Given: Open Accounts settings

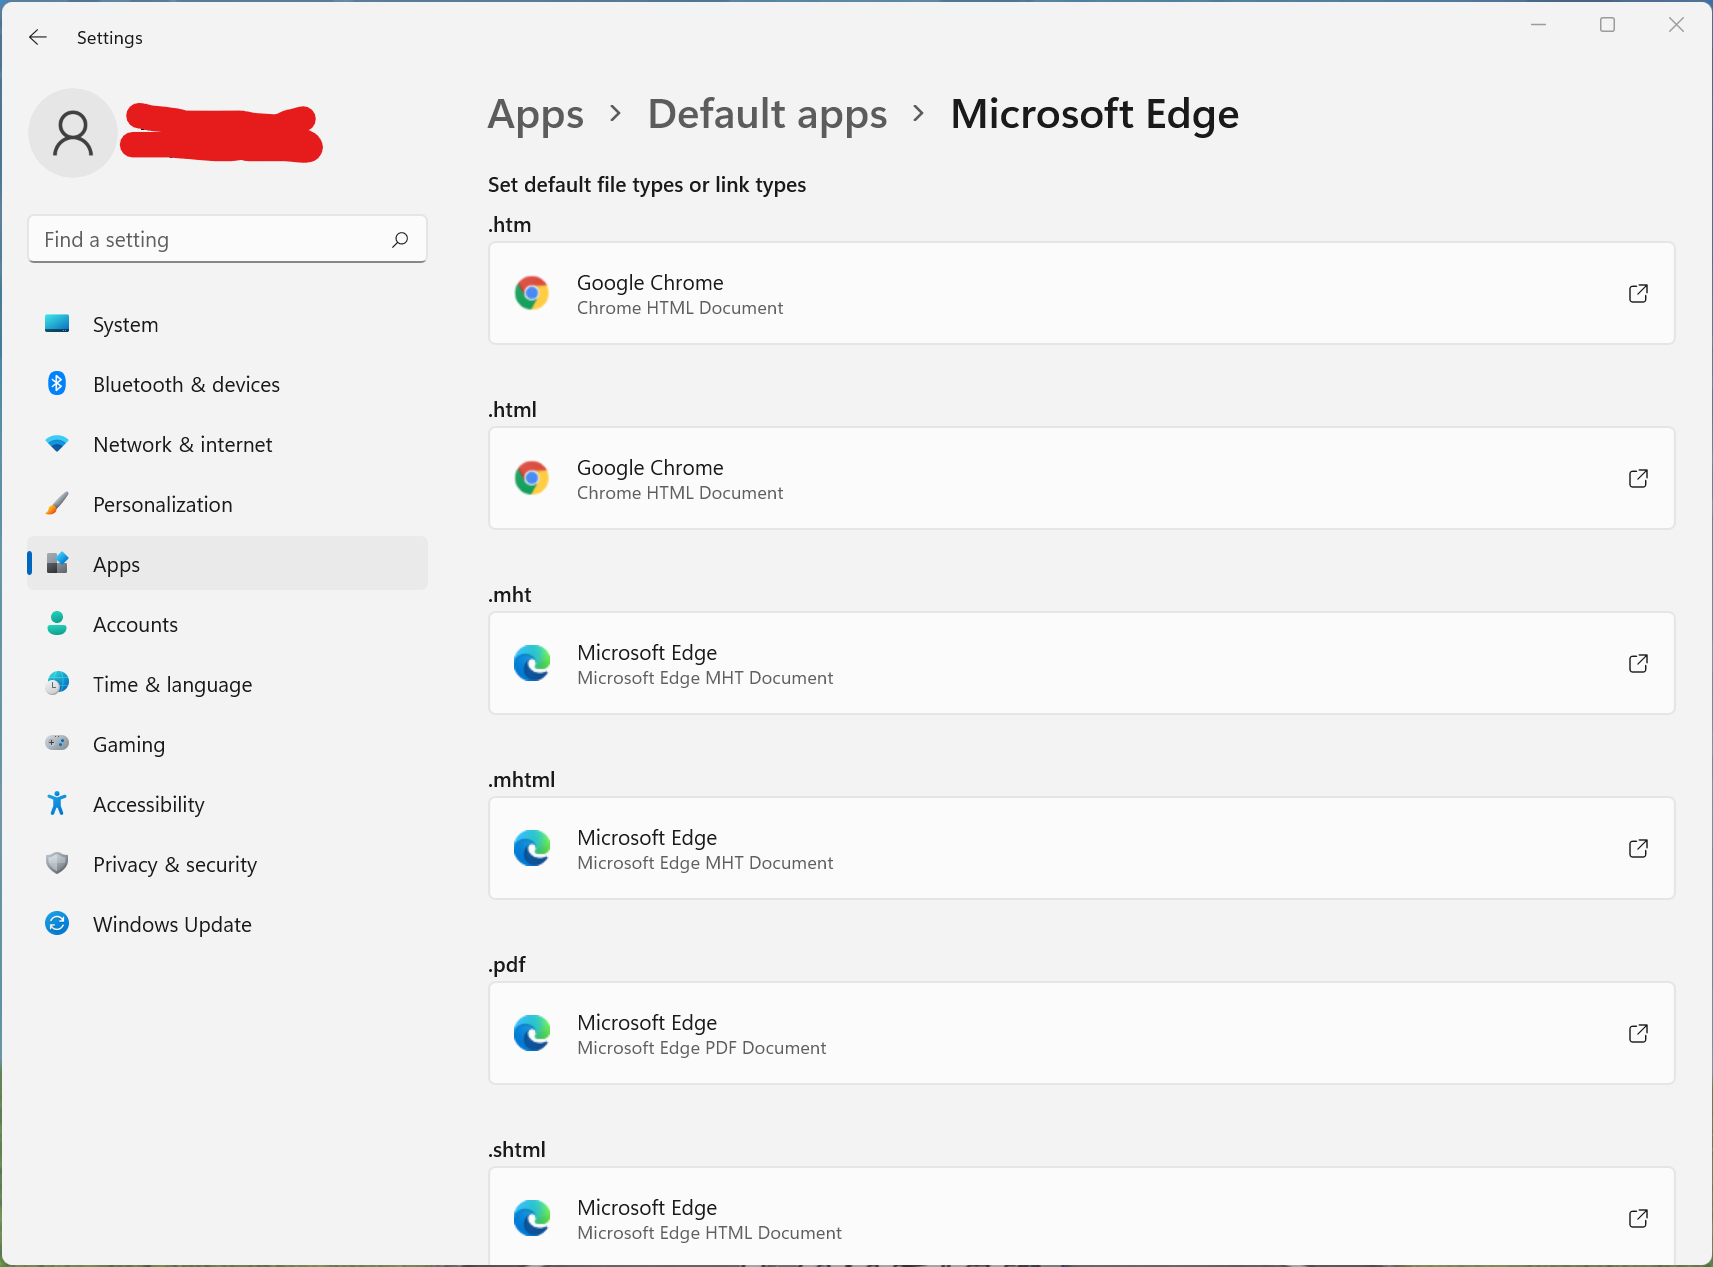Looking at the screenshot, I should pos(228,624).
